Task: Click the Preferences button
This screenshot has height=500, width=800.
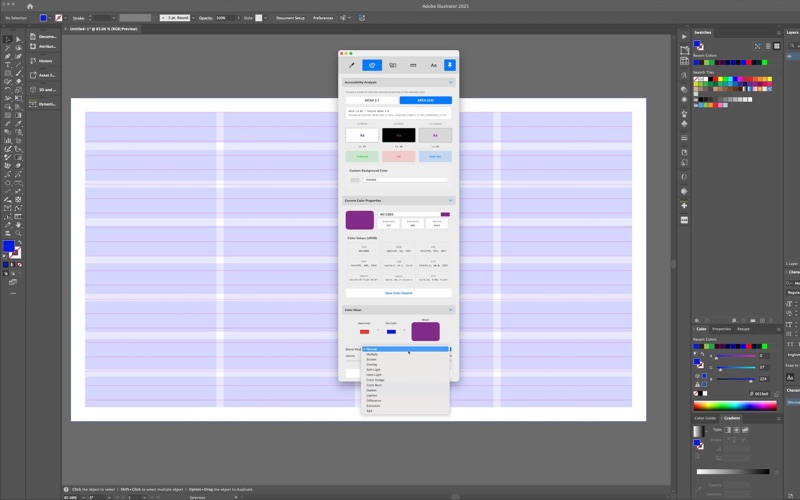Action: point(323,18)
